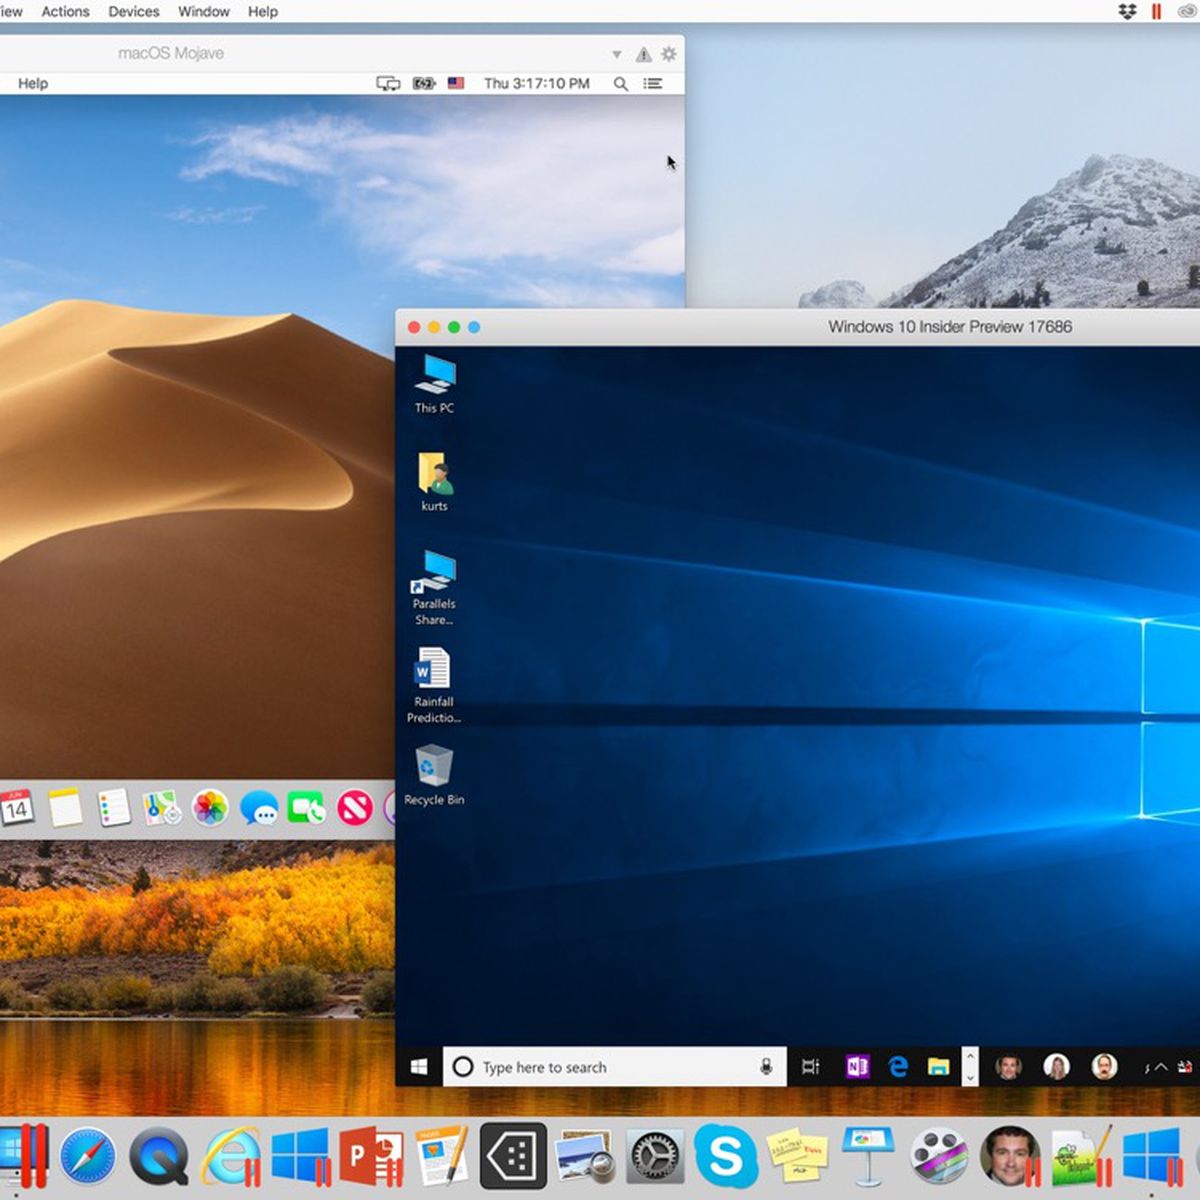Open Microsoft Edge from the Windows taskbar

click(898, 1067)
